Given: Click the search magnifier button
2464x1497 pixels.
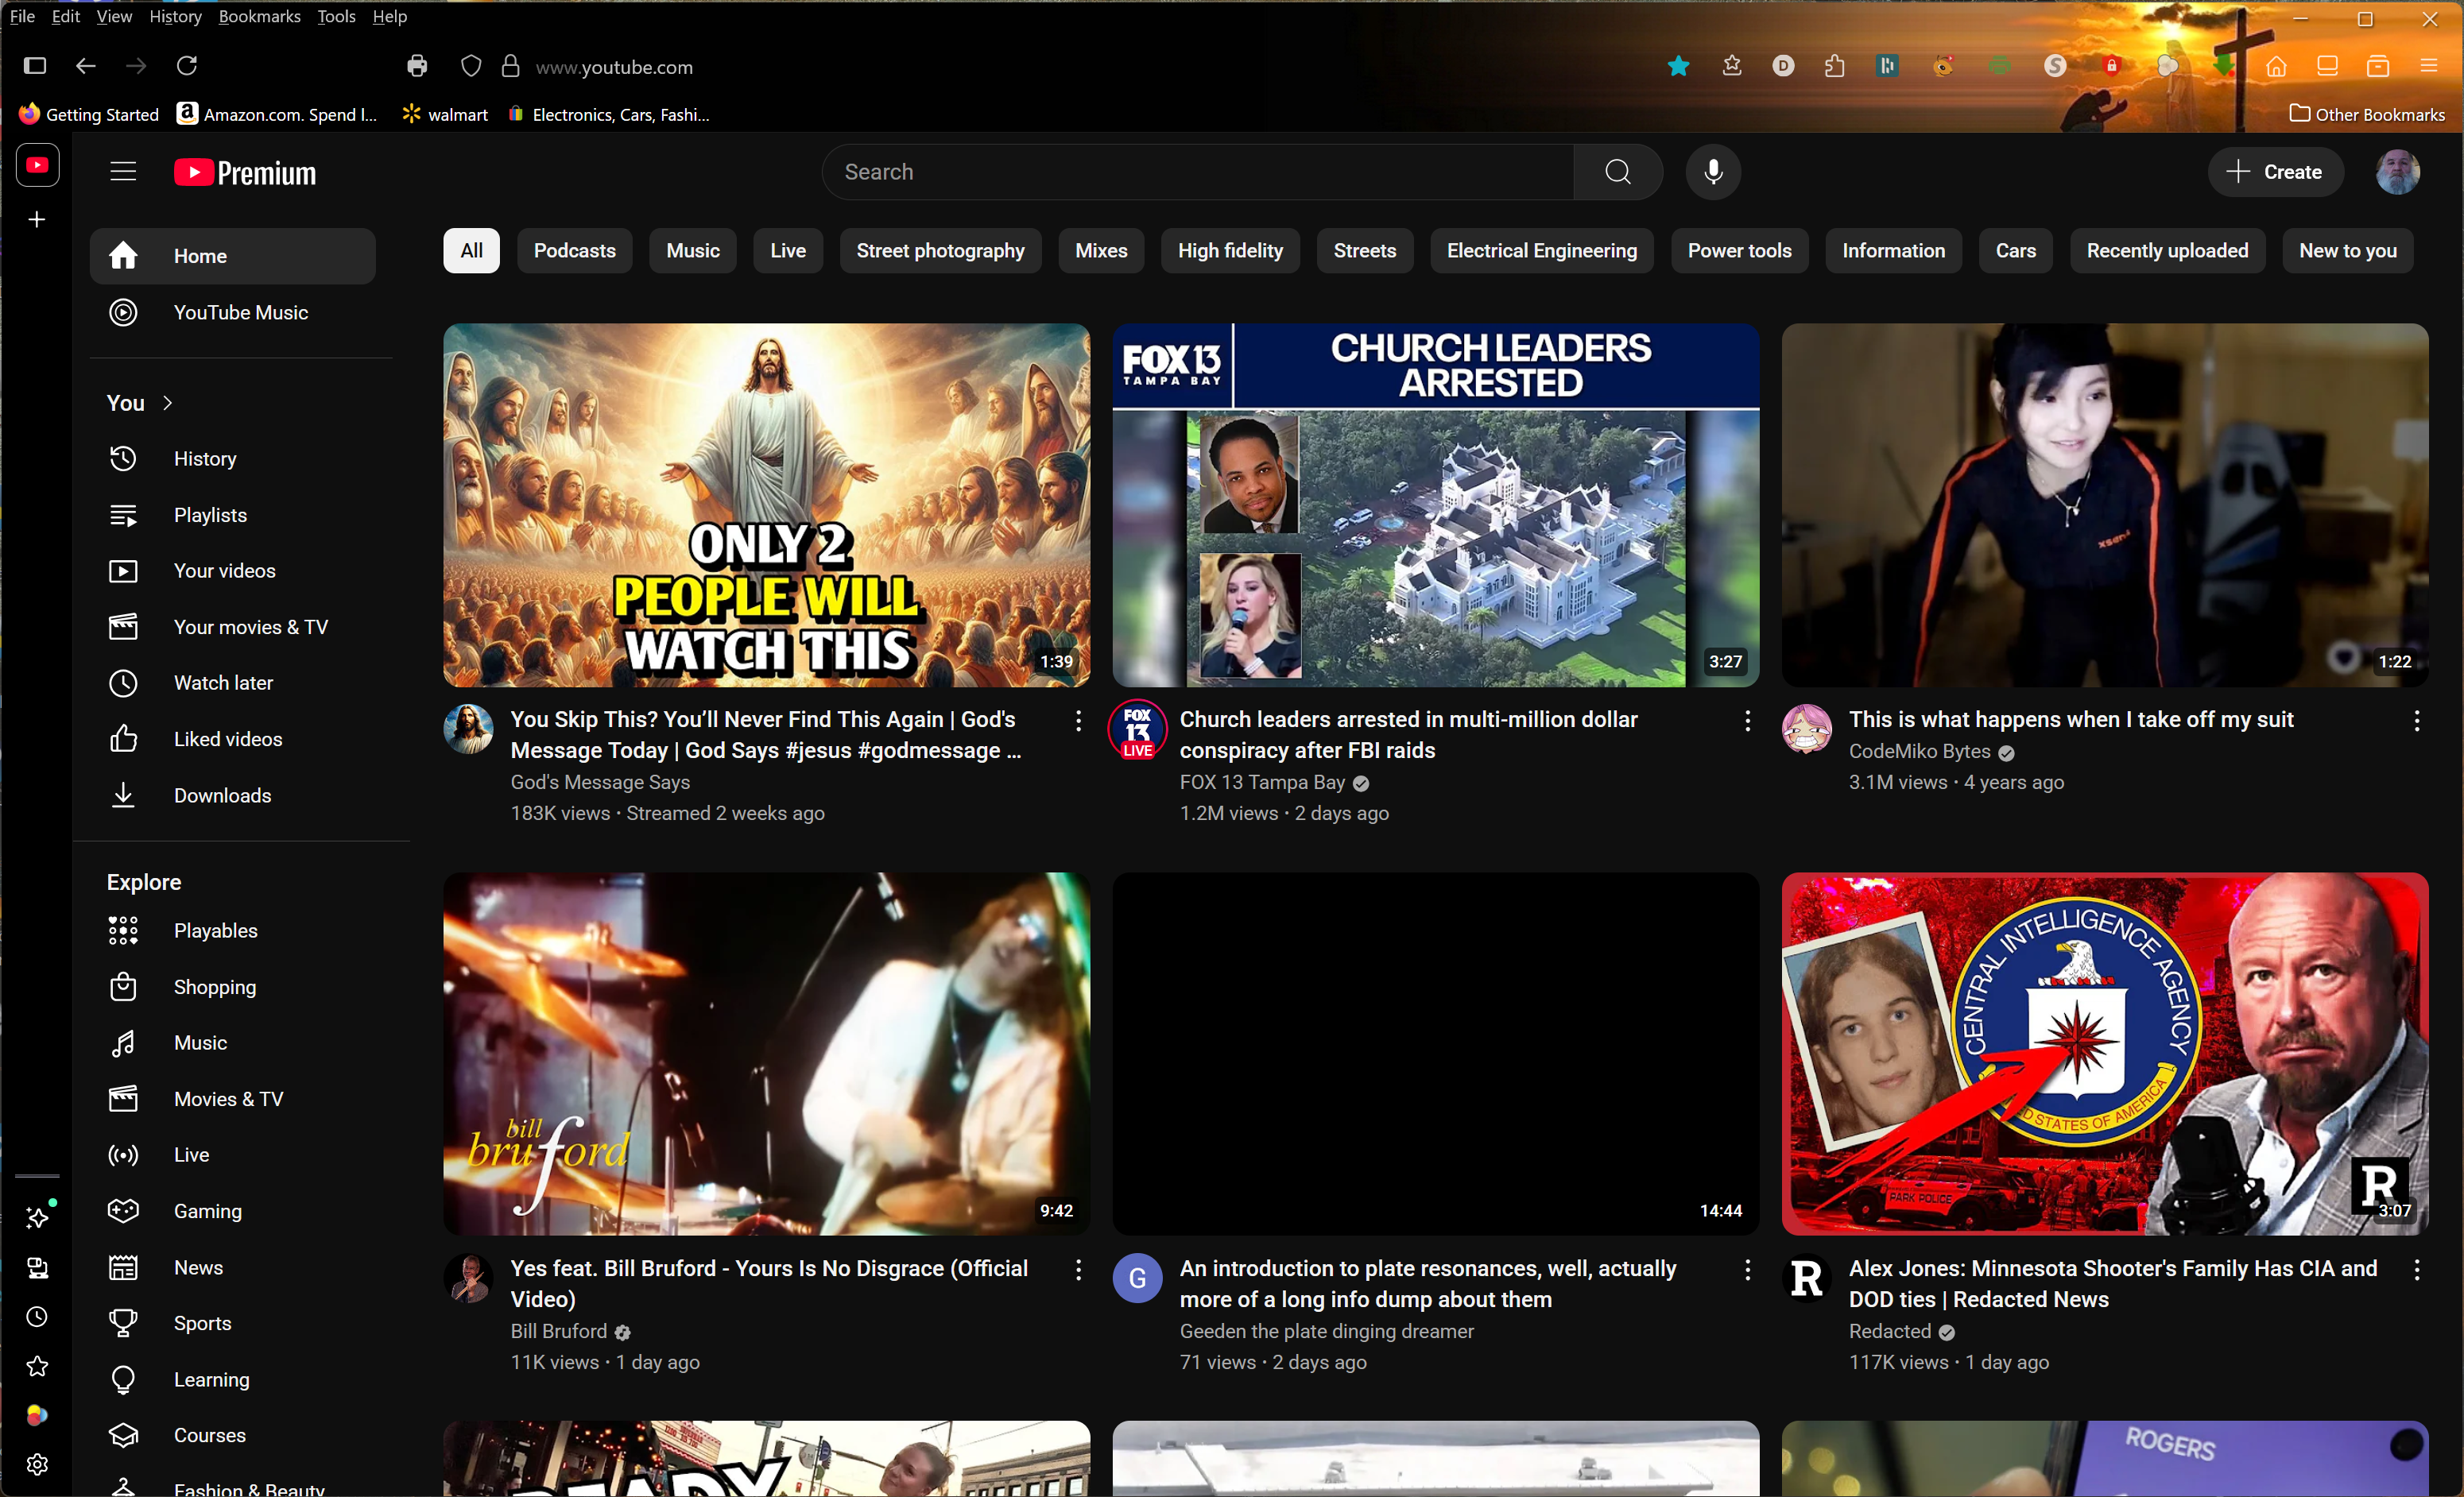Looking at the screenshot, I should [x=1617, y=172].
